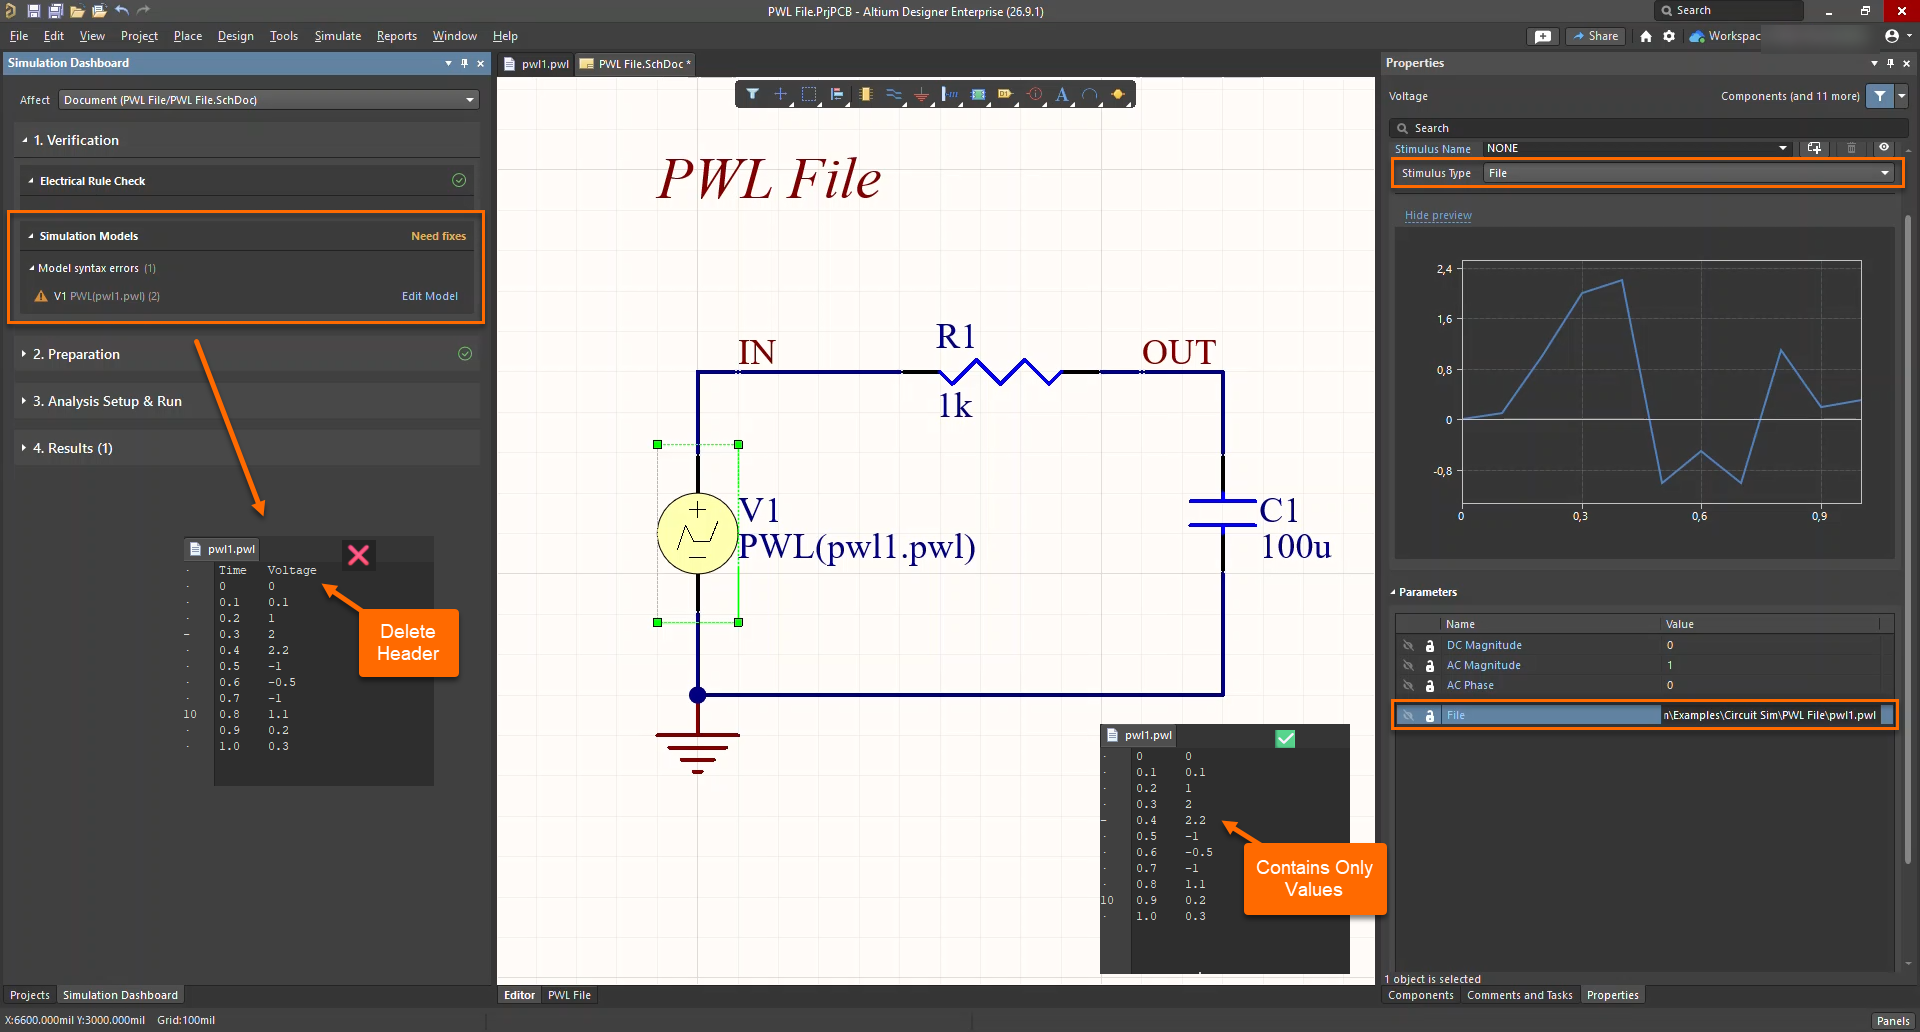Click the Edit Model link
Viewport: 1920px width, 1032px height.
[x=429, y=296]
